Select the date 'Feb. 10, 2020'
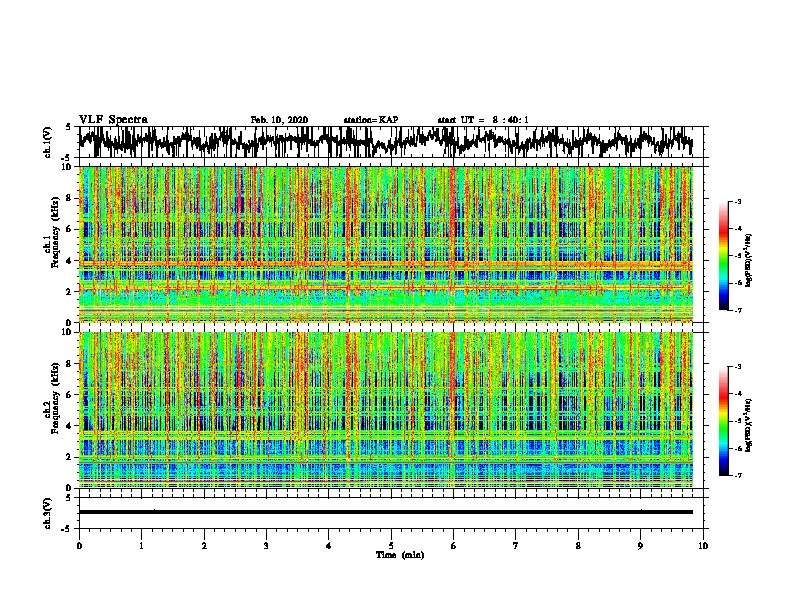The image size is (792, 612). pyautogui.click(x=279, y=120)
